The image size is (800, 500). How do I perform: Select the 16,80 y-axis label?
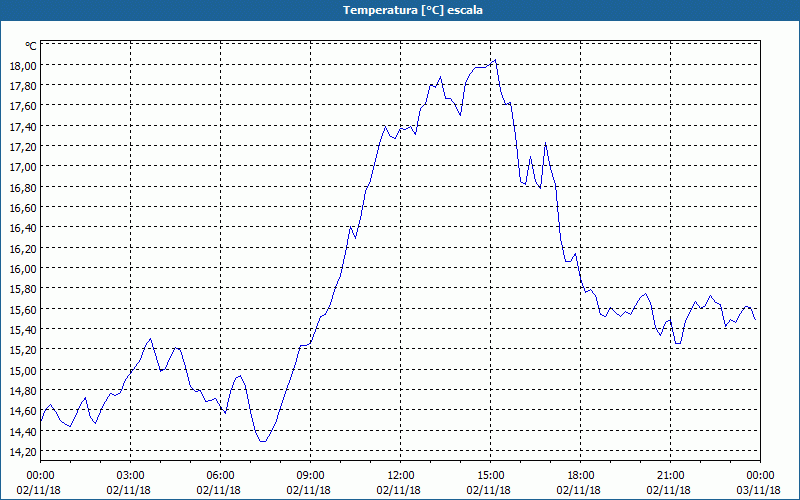point(23,187)
